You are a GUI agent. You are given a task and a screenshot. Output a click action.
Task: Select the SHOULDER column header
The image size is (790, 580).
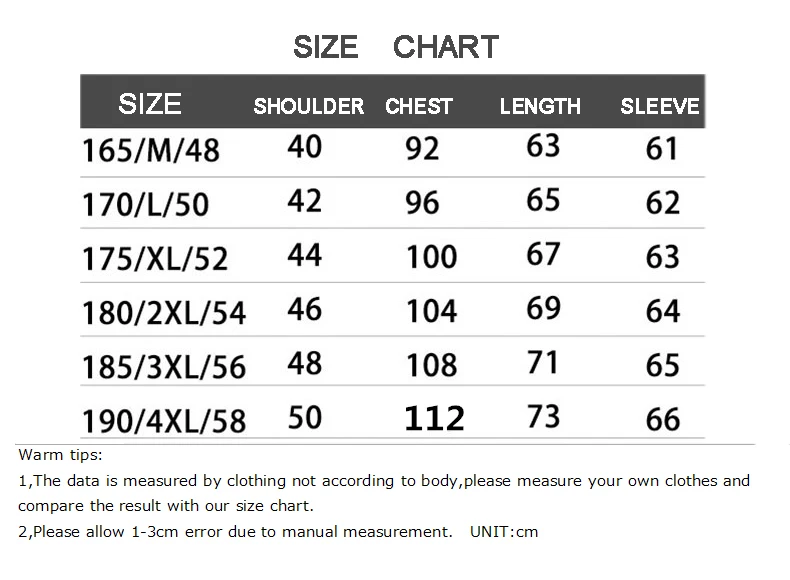click(x=308, y=106)
